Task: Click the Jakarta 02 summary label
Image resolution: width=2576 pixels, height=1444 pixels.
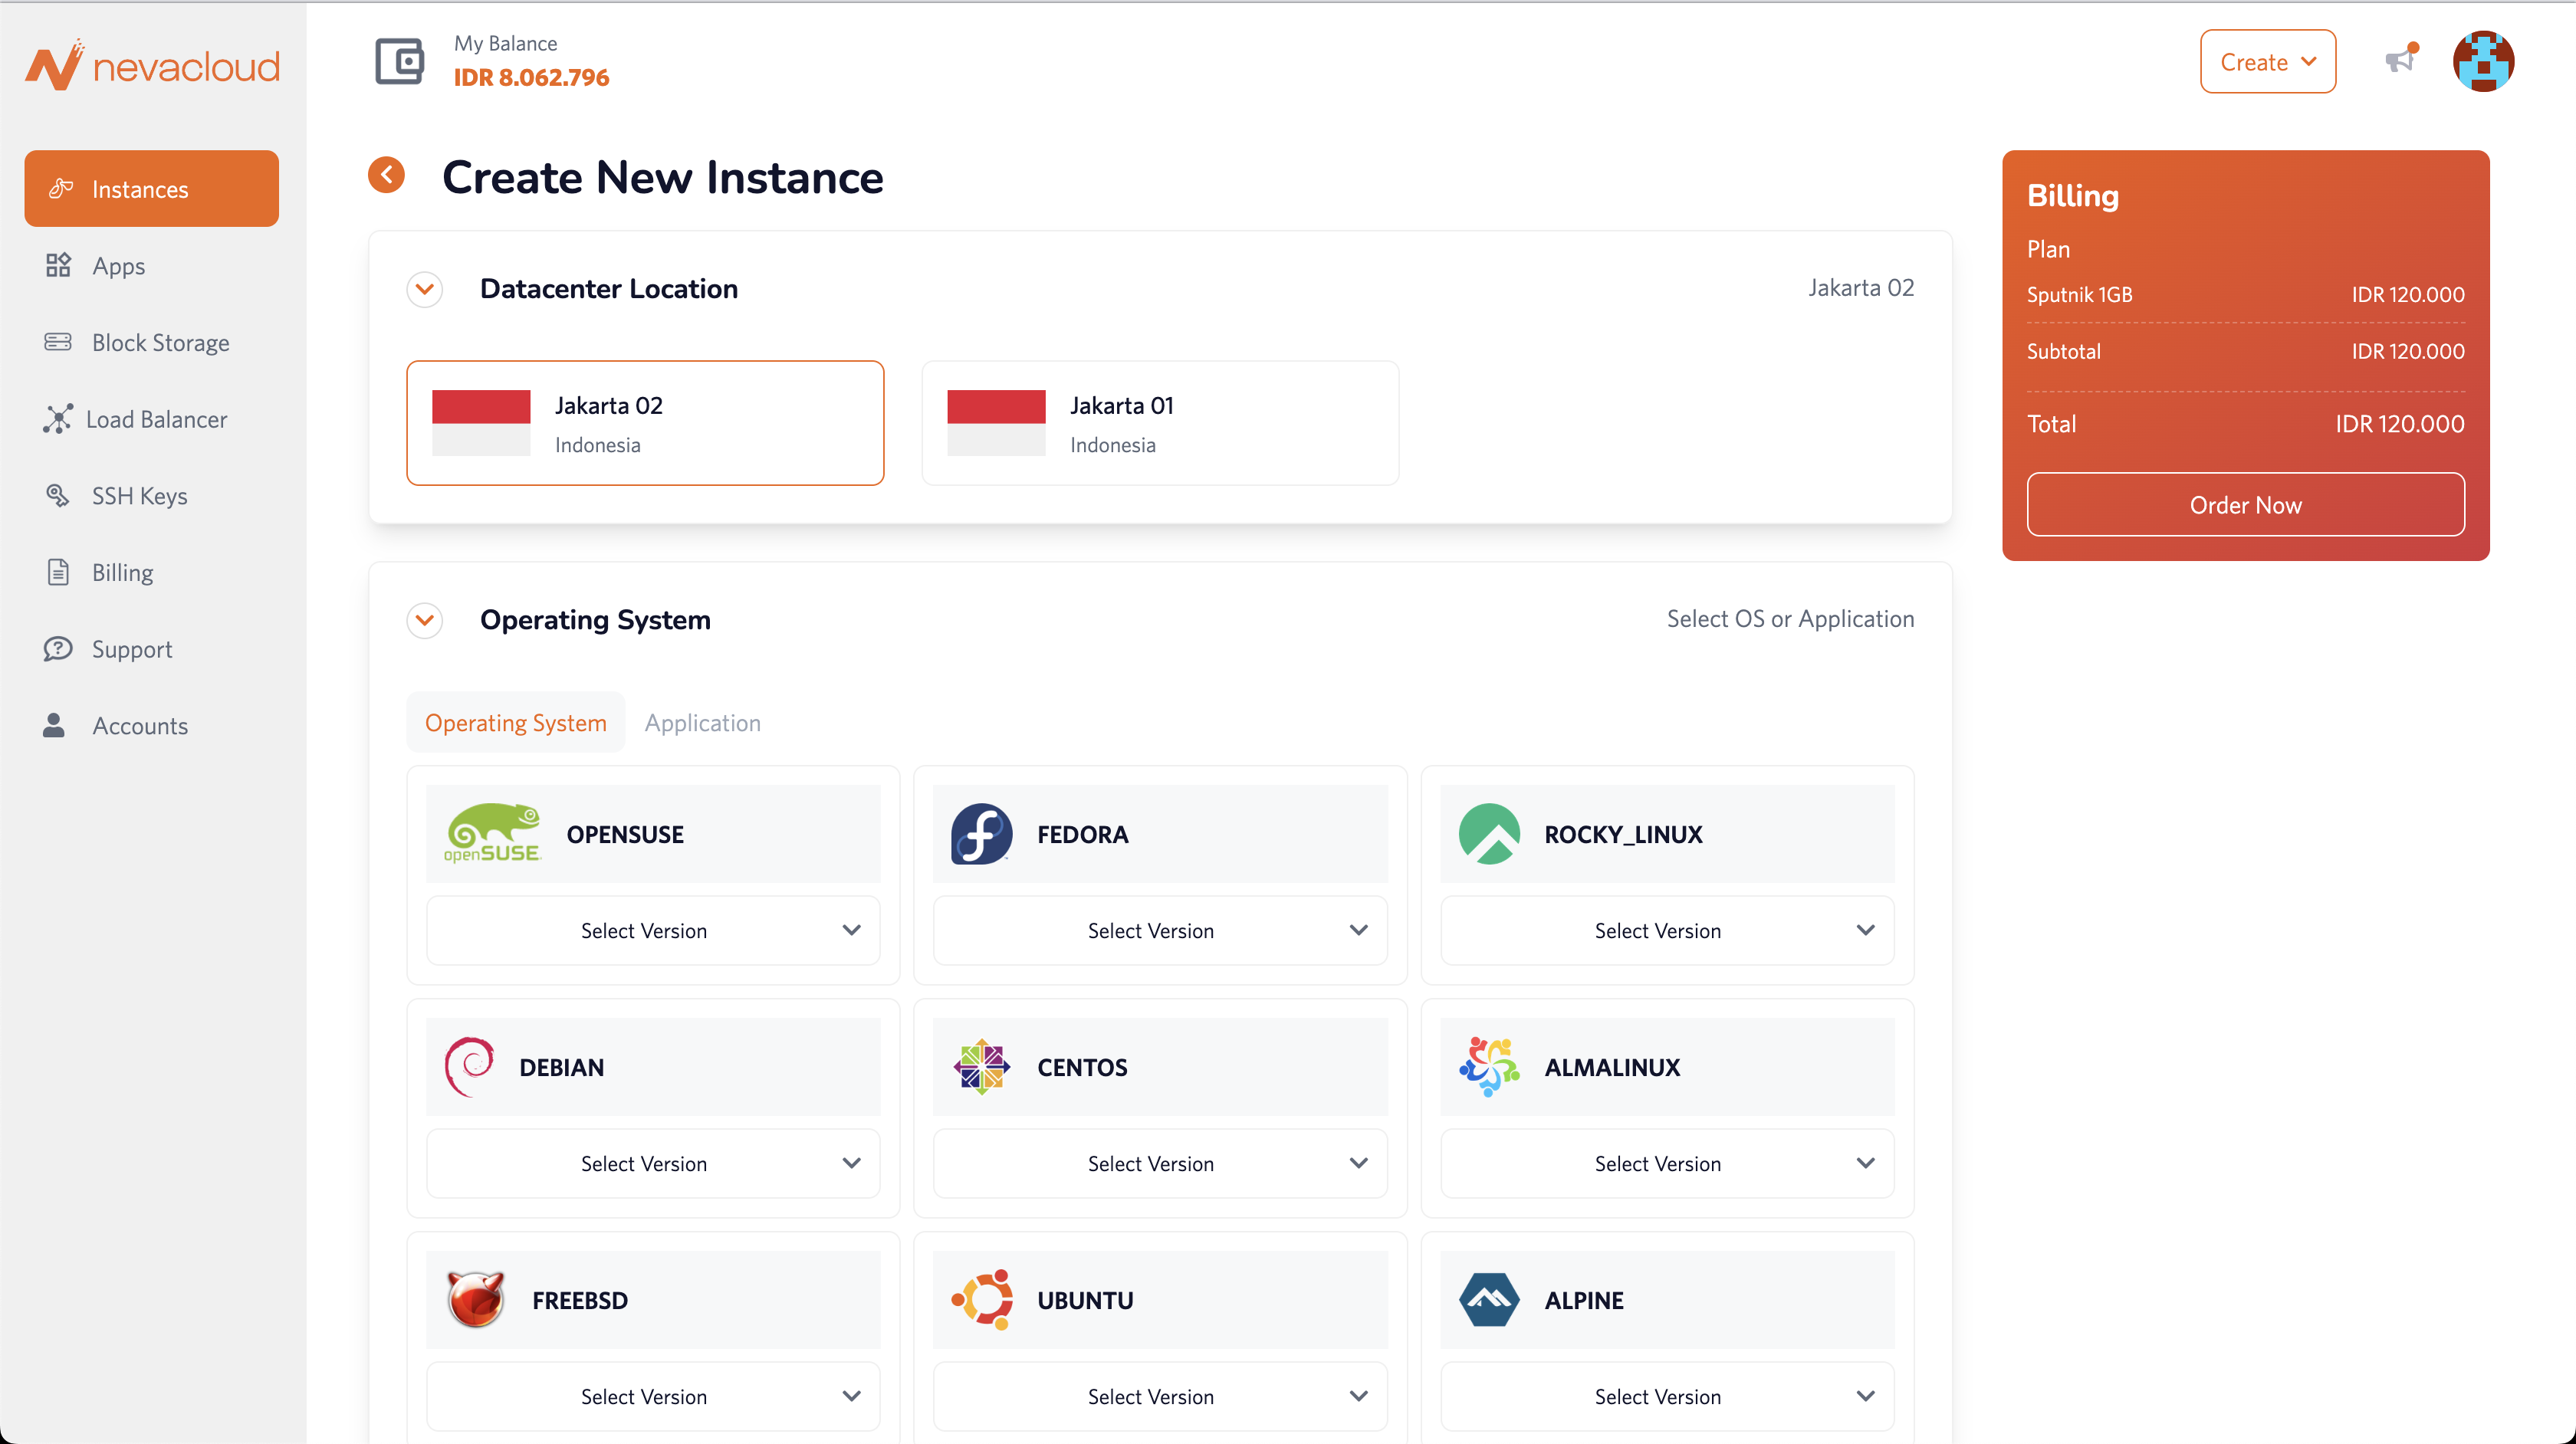Action: (x=1861, y=287)
